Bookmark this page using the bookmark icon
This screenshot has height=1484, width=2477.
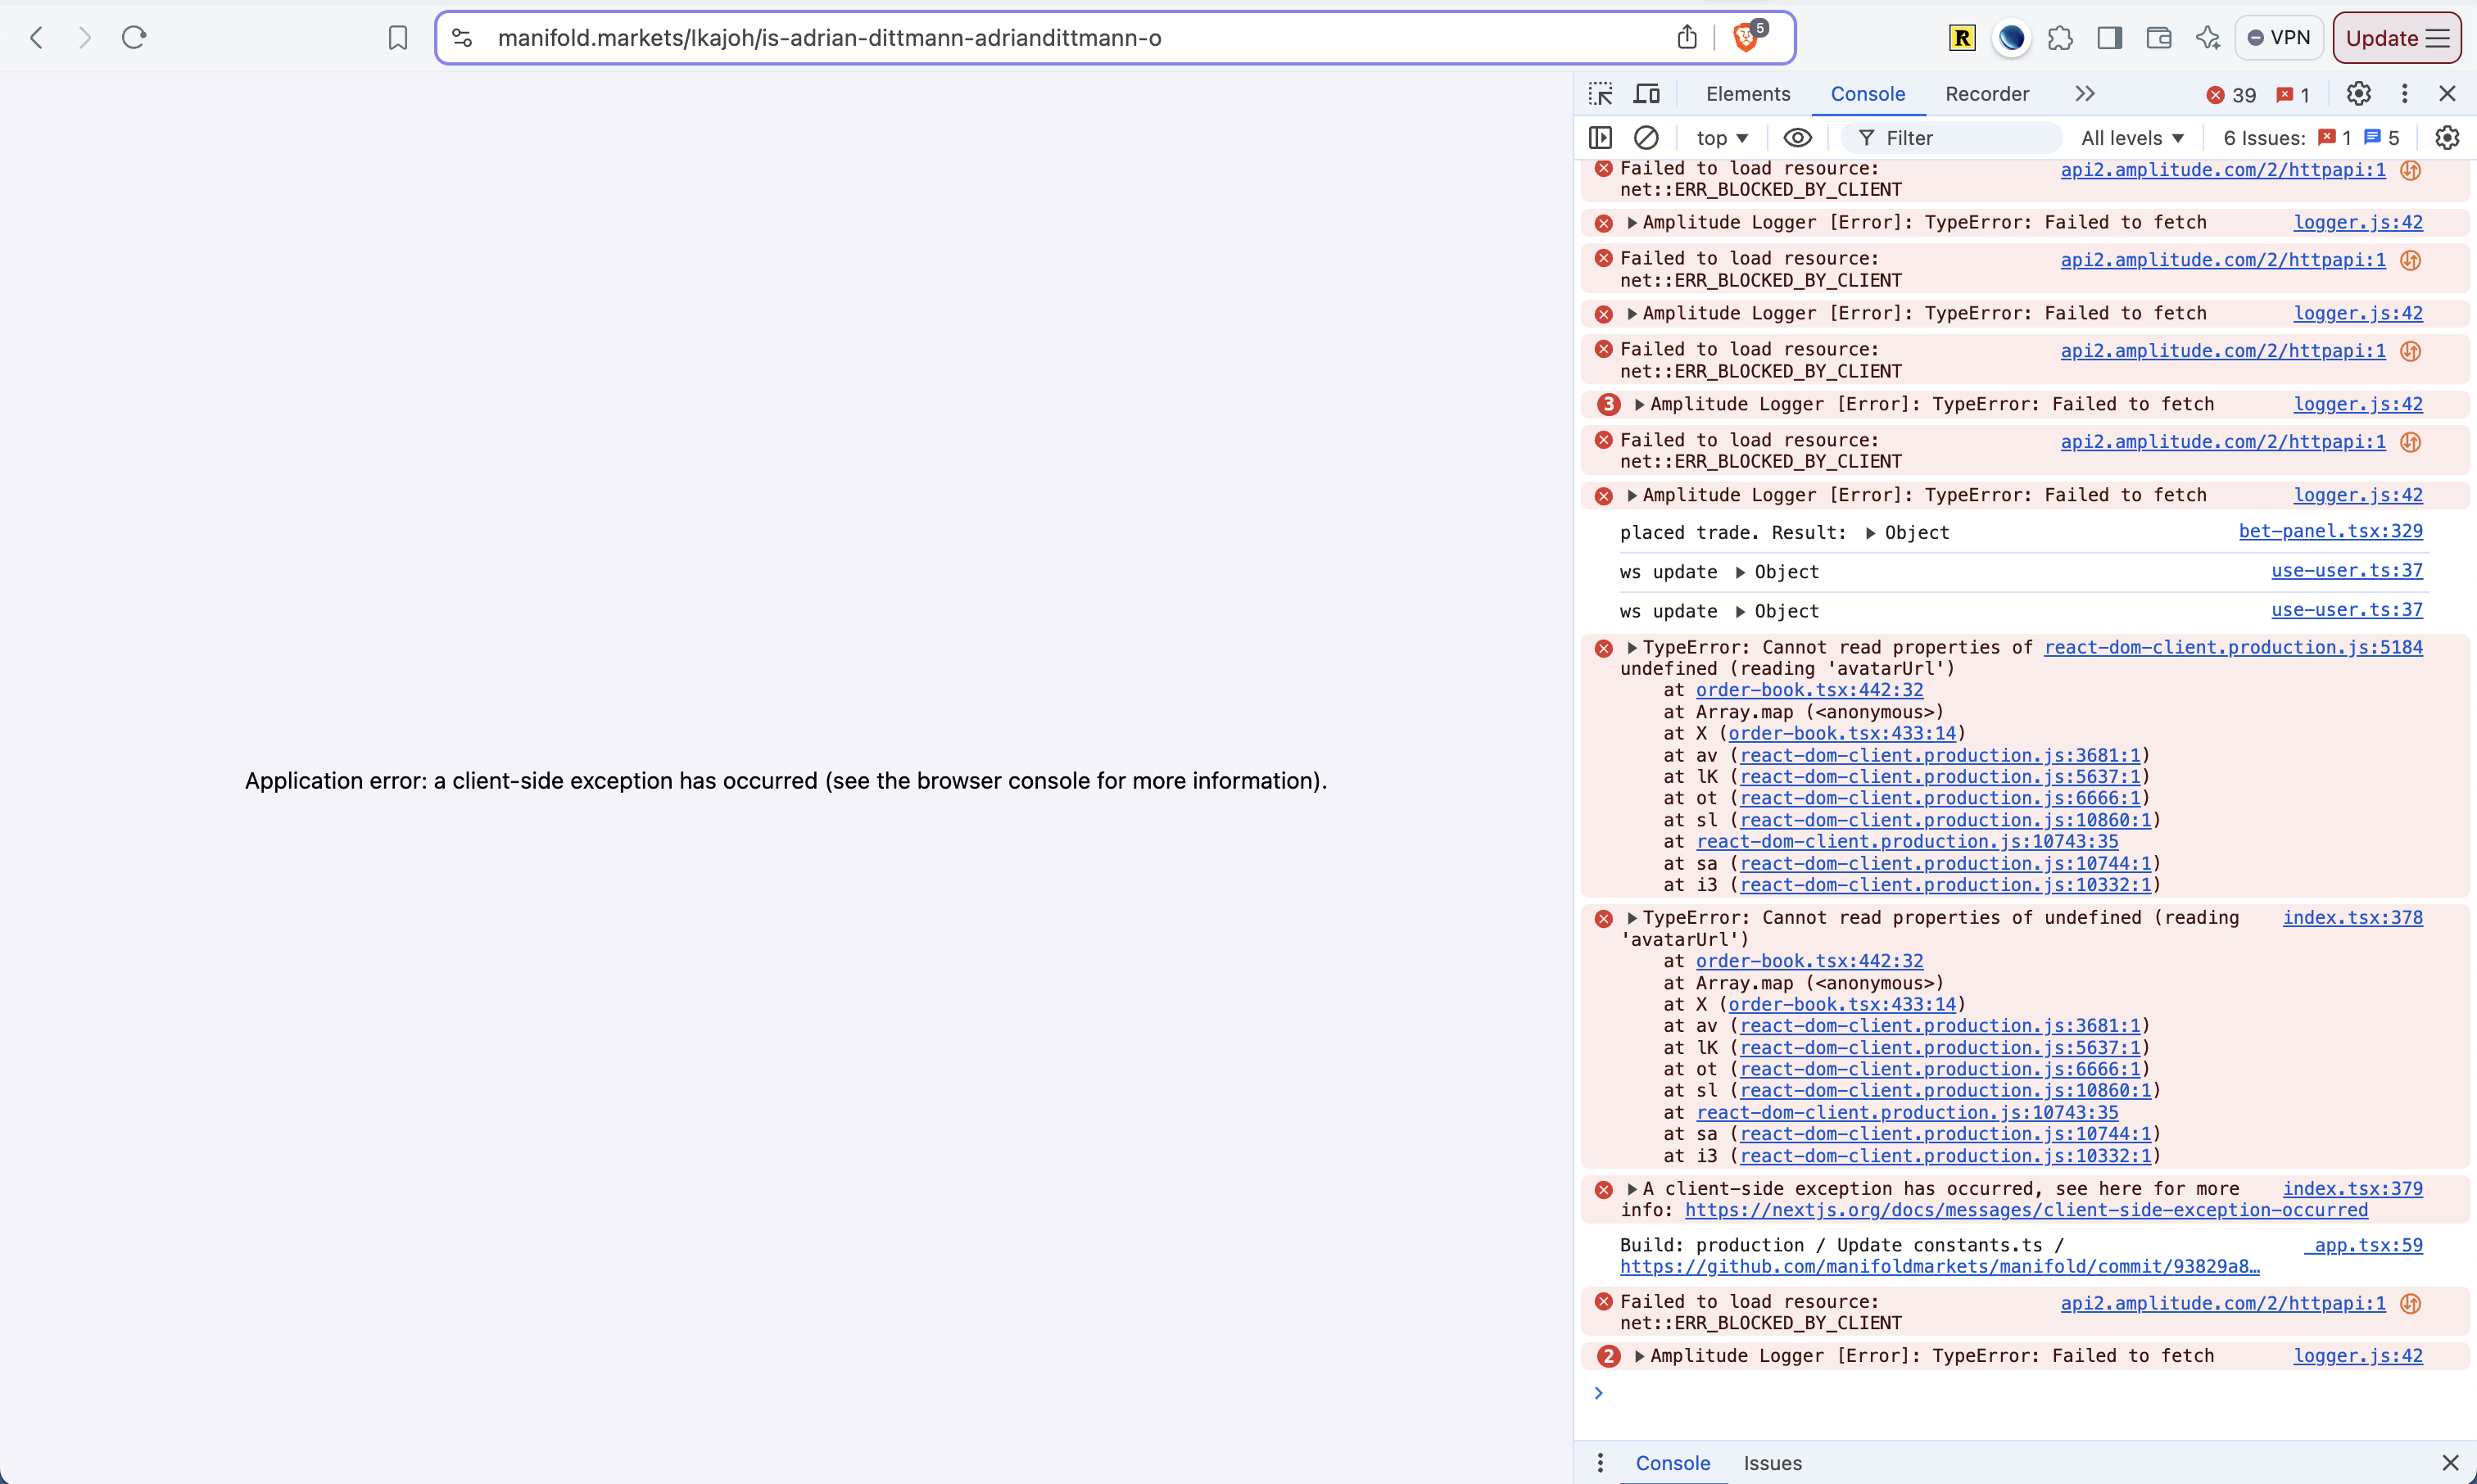pyautogui.click(x=398, y=38)
